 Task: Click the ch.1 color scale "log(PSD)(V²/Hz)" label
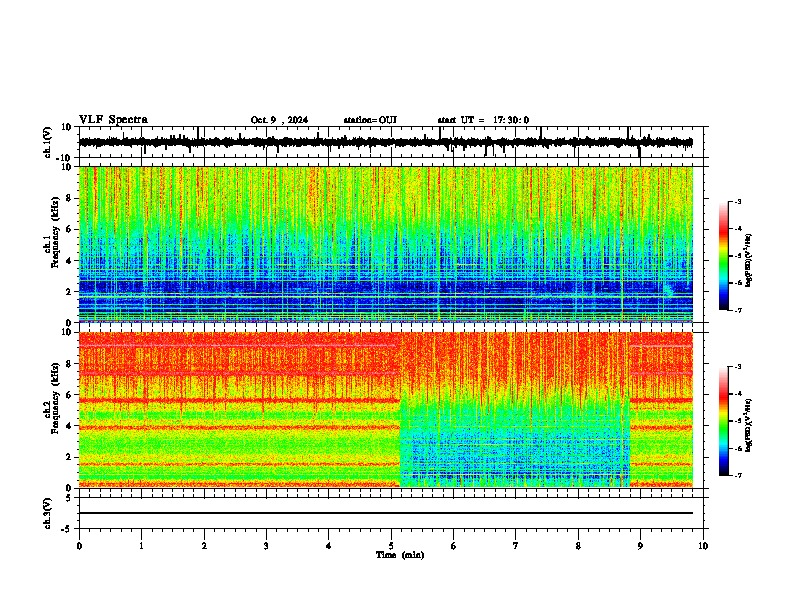748,261
